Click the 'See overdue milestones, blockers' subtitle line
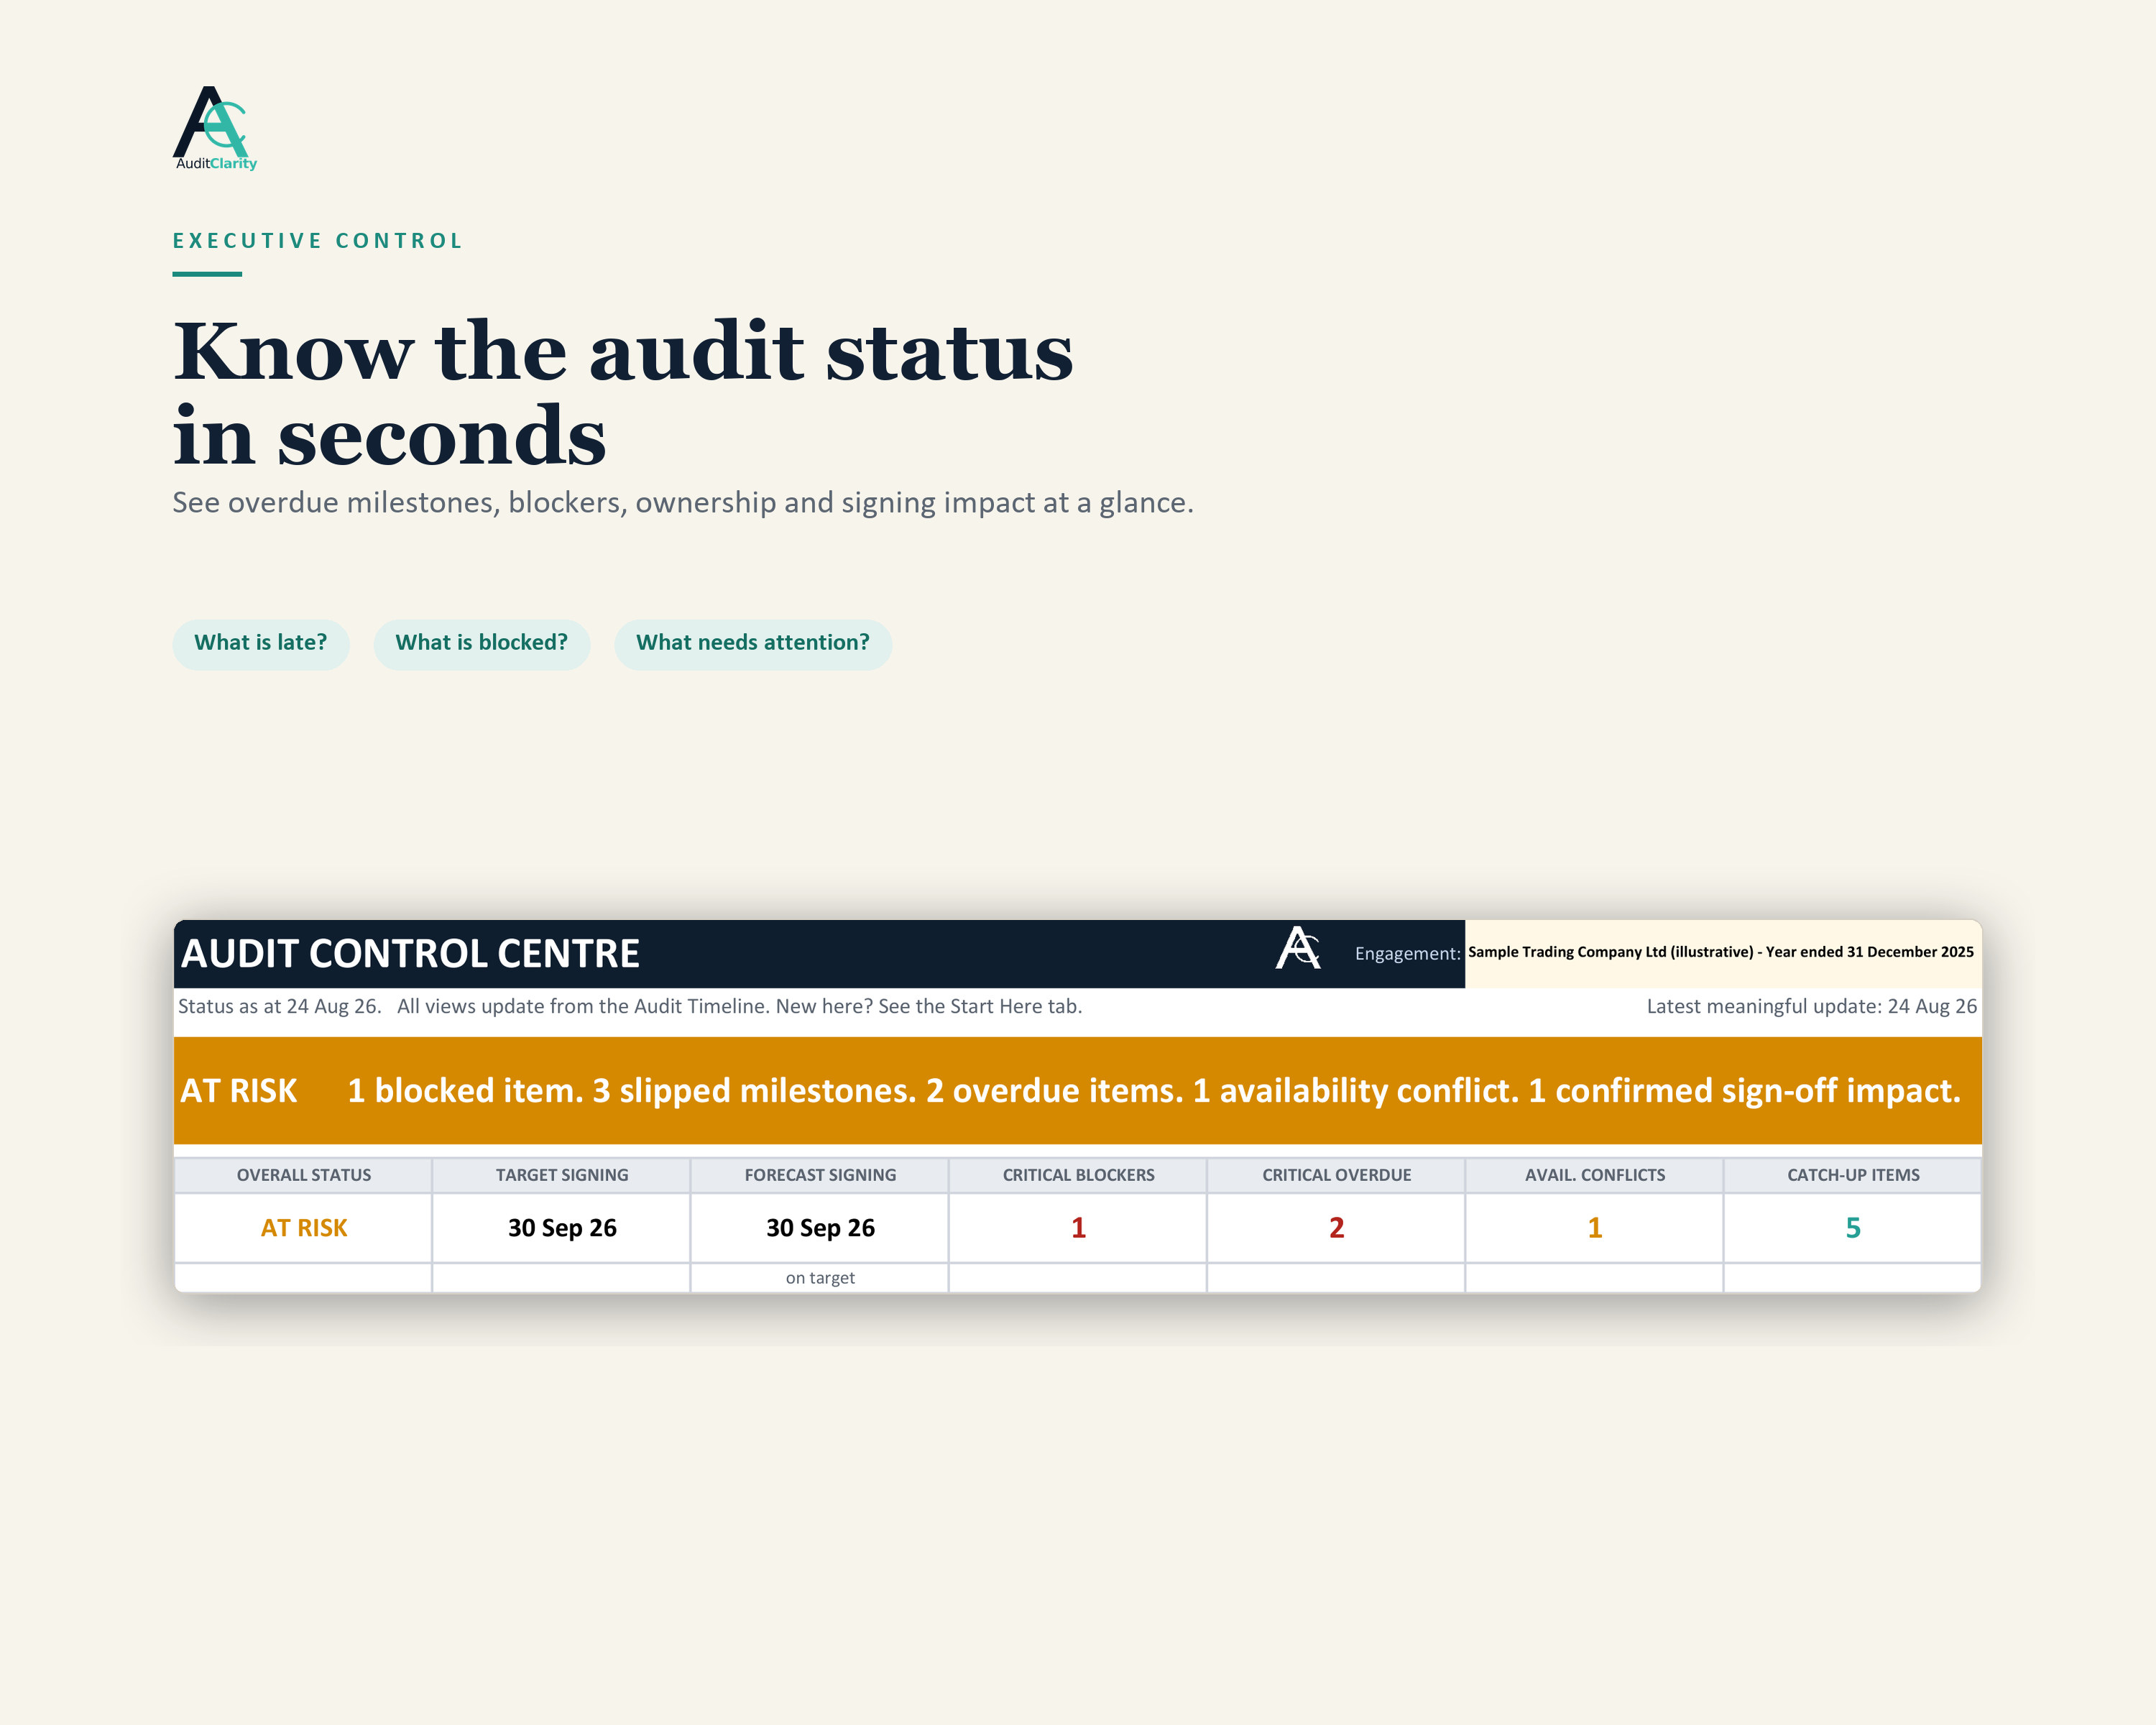 pos(683,502)
